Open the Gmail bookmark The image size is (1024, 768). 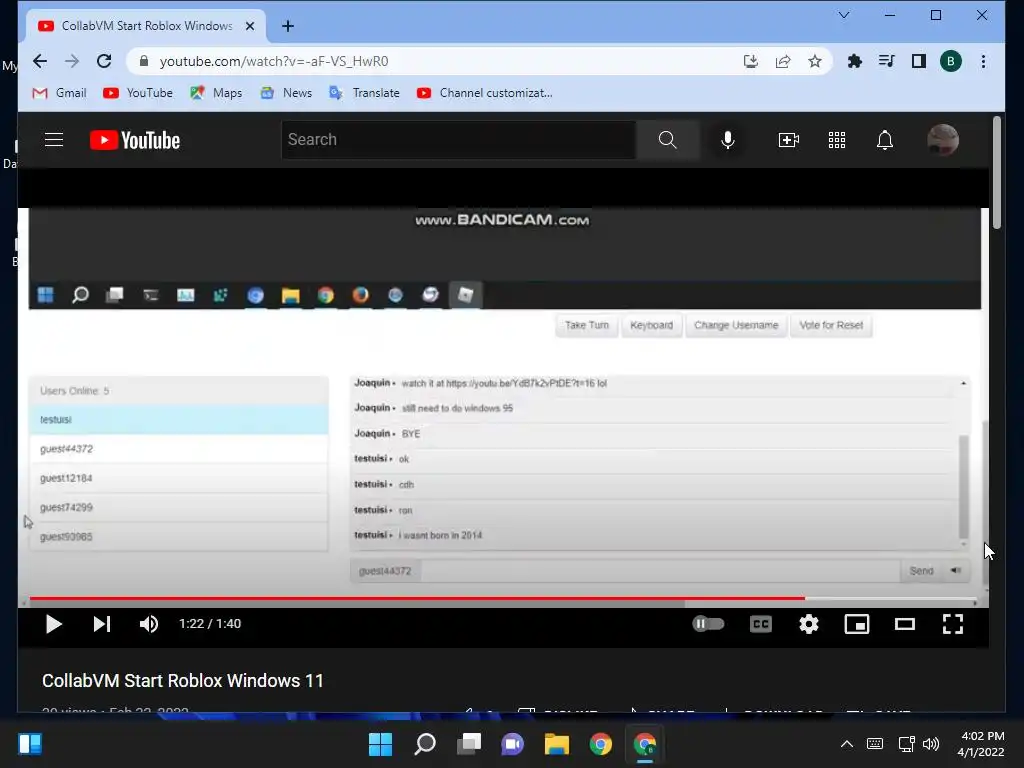point(59,93)
